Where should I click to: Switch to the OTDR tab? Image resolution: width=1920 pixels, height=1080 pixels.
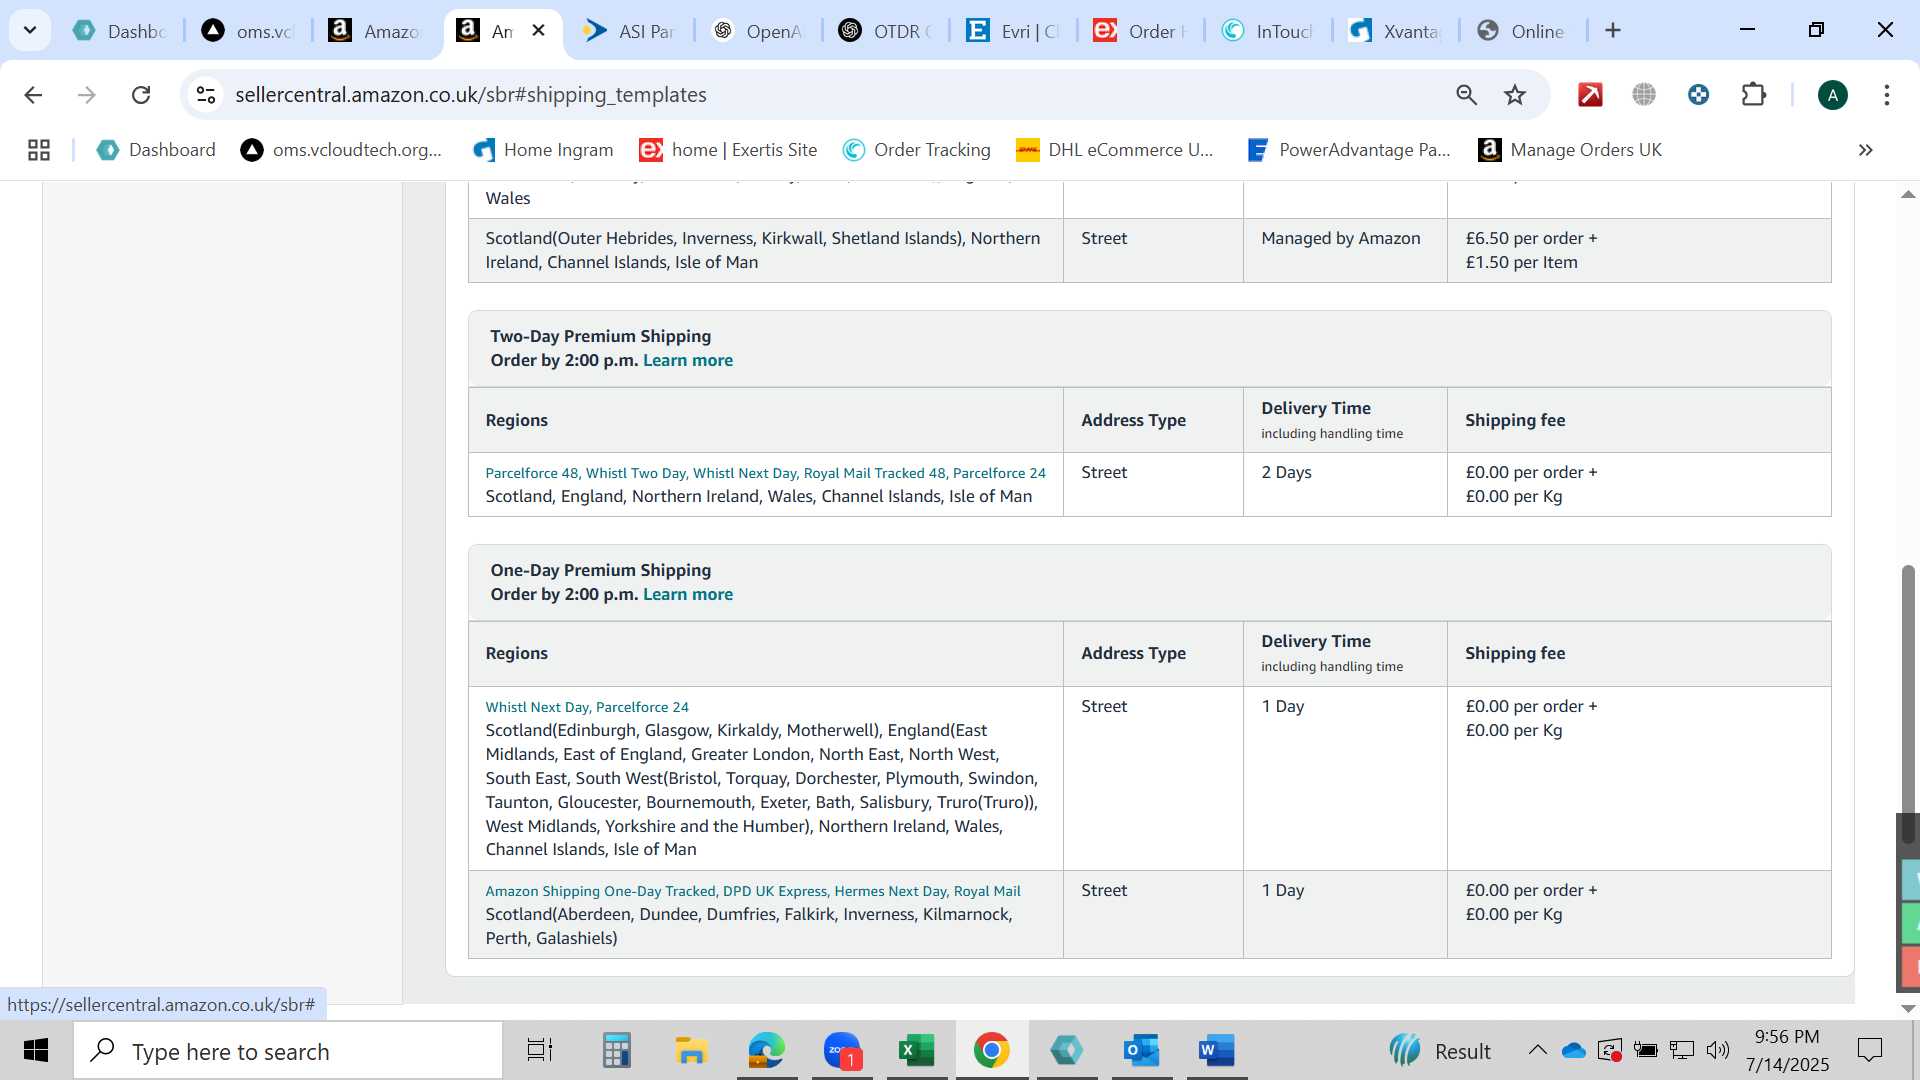point(885,31)
